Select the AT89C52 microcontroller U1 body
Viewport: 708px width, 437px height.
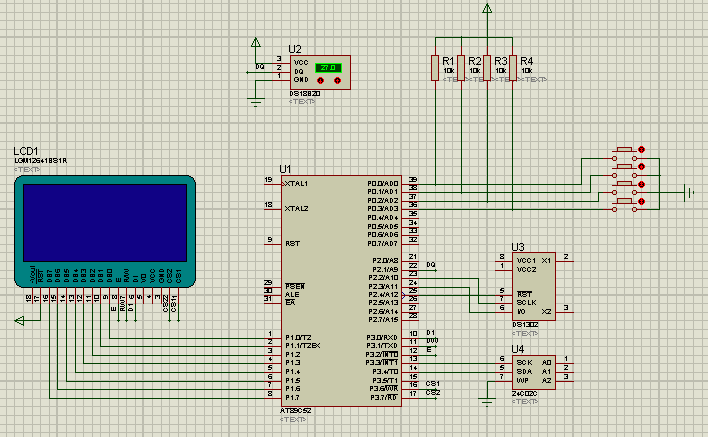(341, 291)
